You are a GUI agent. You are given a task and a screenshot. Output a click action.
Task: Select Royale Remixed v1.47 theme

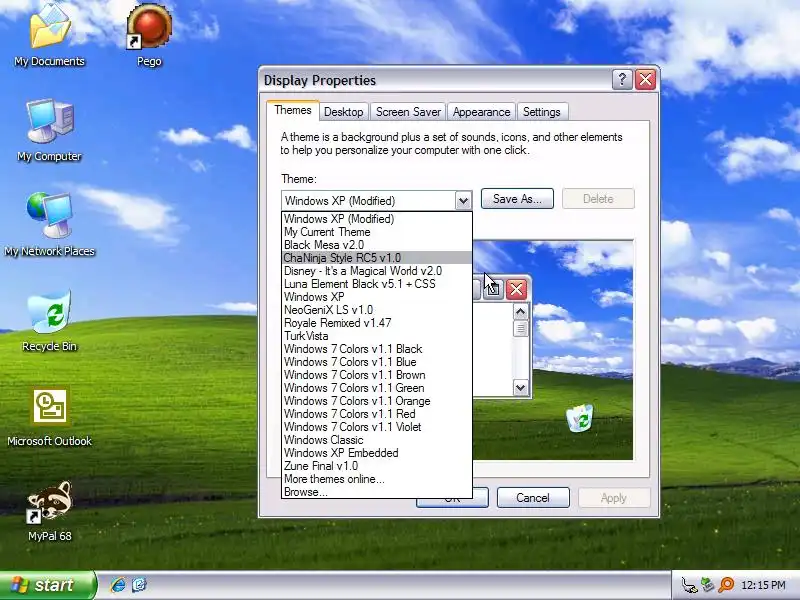pos(377,323)
